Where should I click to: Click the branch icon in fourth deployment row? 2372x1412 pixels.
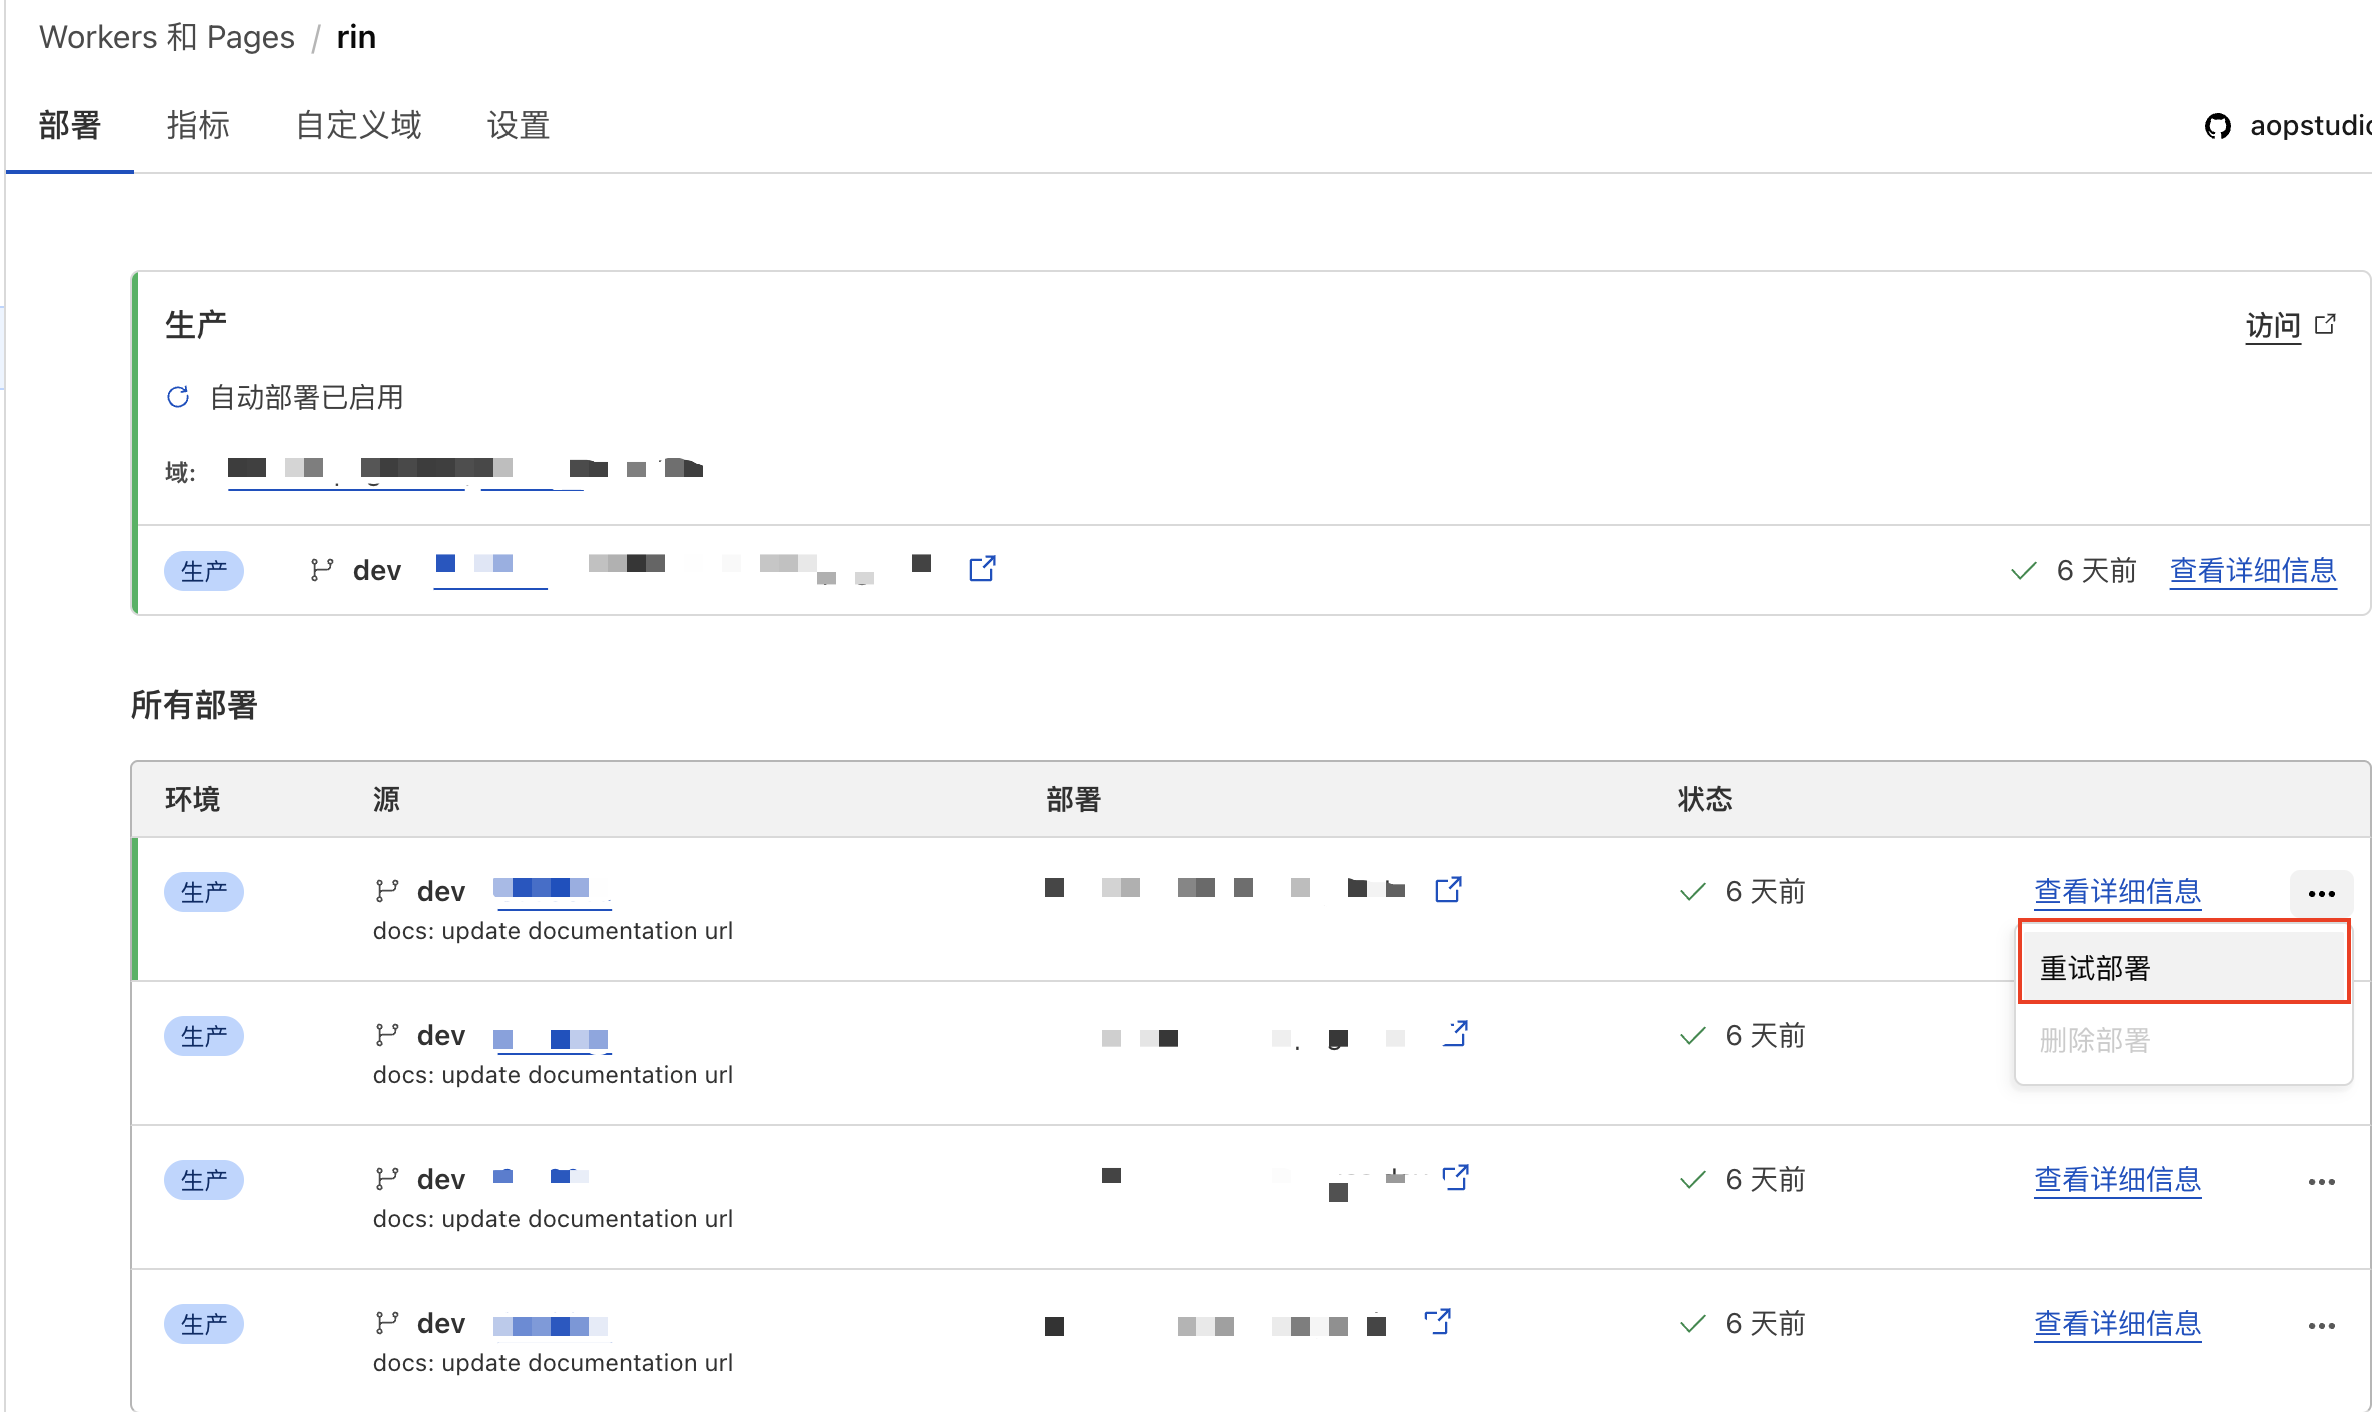[x=386, y=1323]
